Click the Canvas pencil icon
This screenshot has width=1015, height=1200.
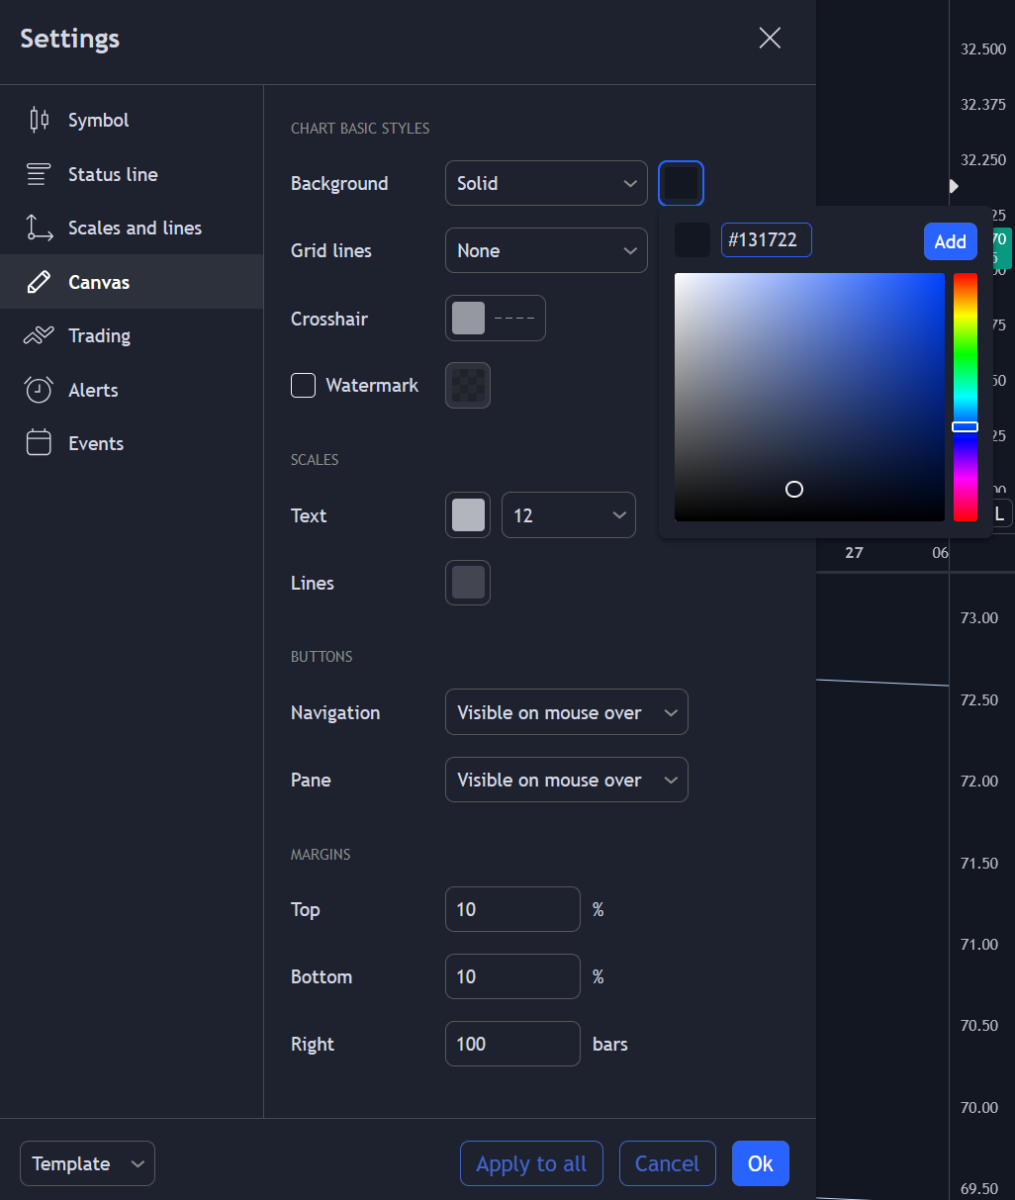(39, 282)
